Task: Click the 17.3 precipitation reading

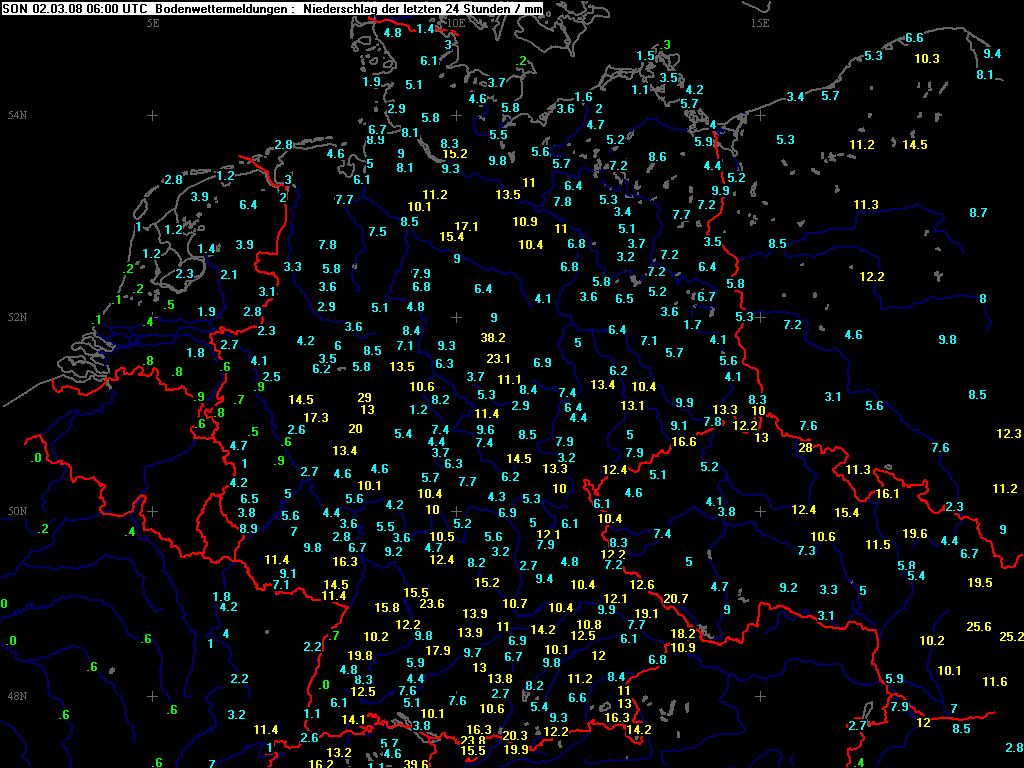Action: point(316,417)
